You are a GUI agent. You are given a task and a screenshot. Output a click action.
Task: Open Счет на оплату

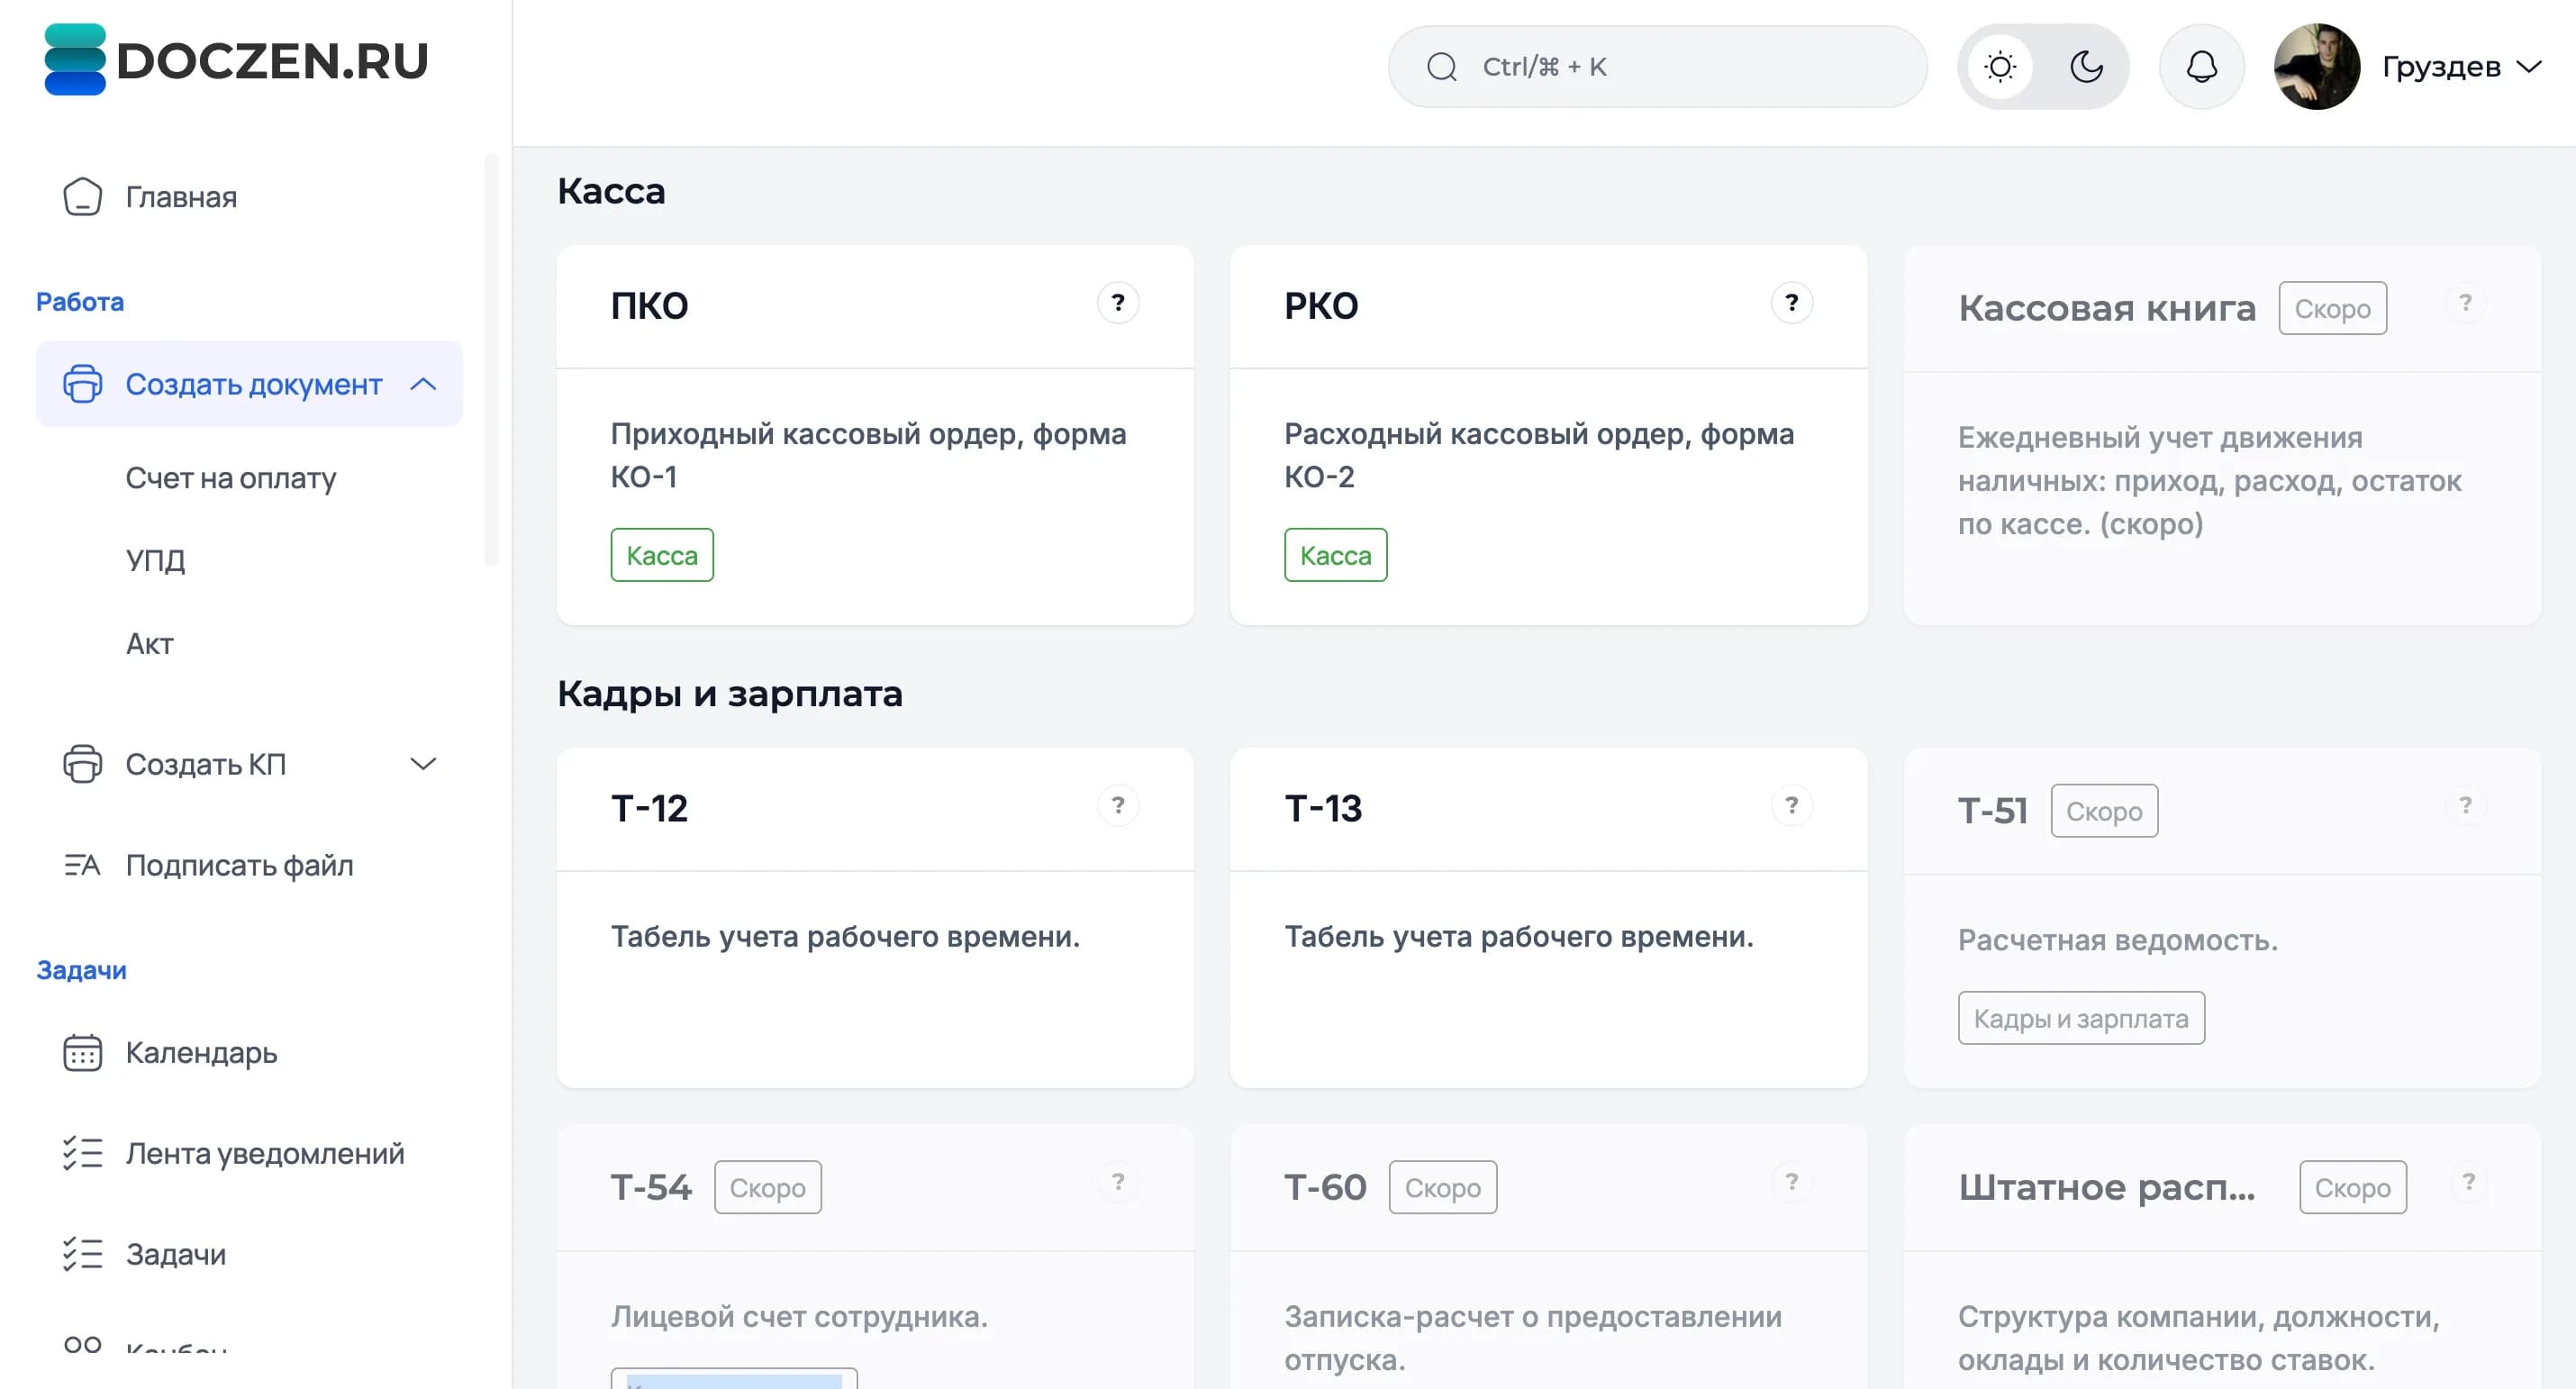click(231, 478)
